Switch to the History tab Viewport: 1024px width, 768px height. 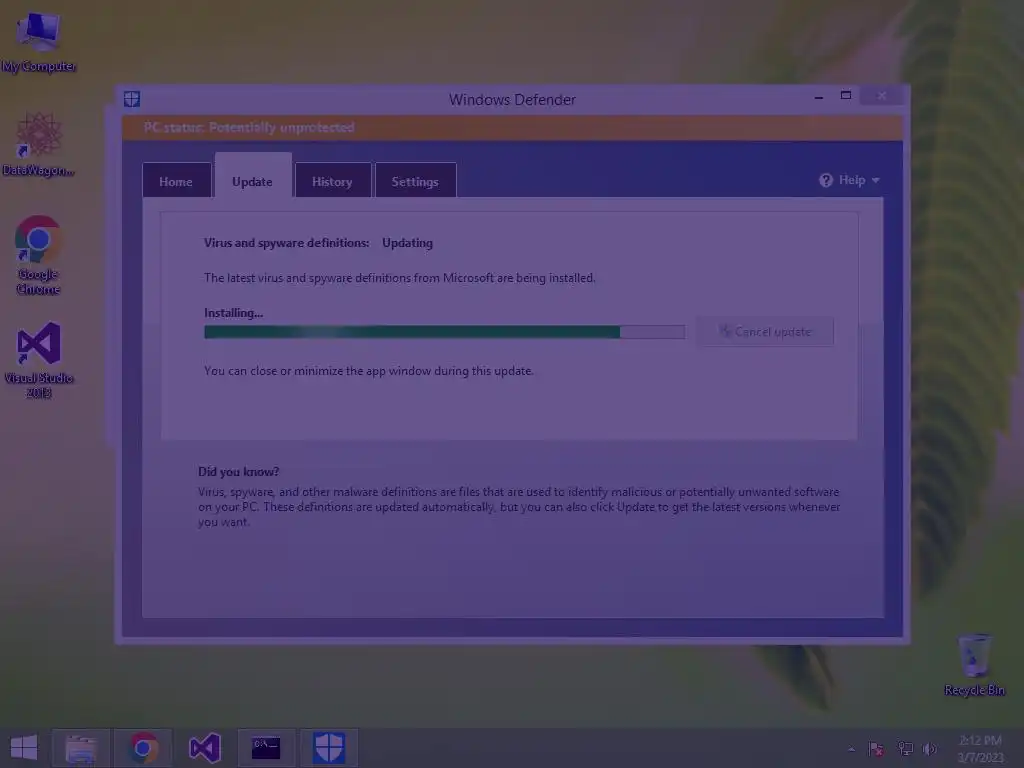pyautogui.click(x=332, y=181)
